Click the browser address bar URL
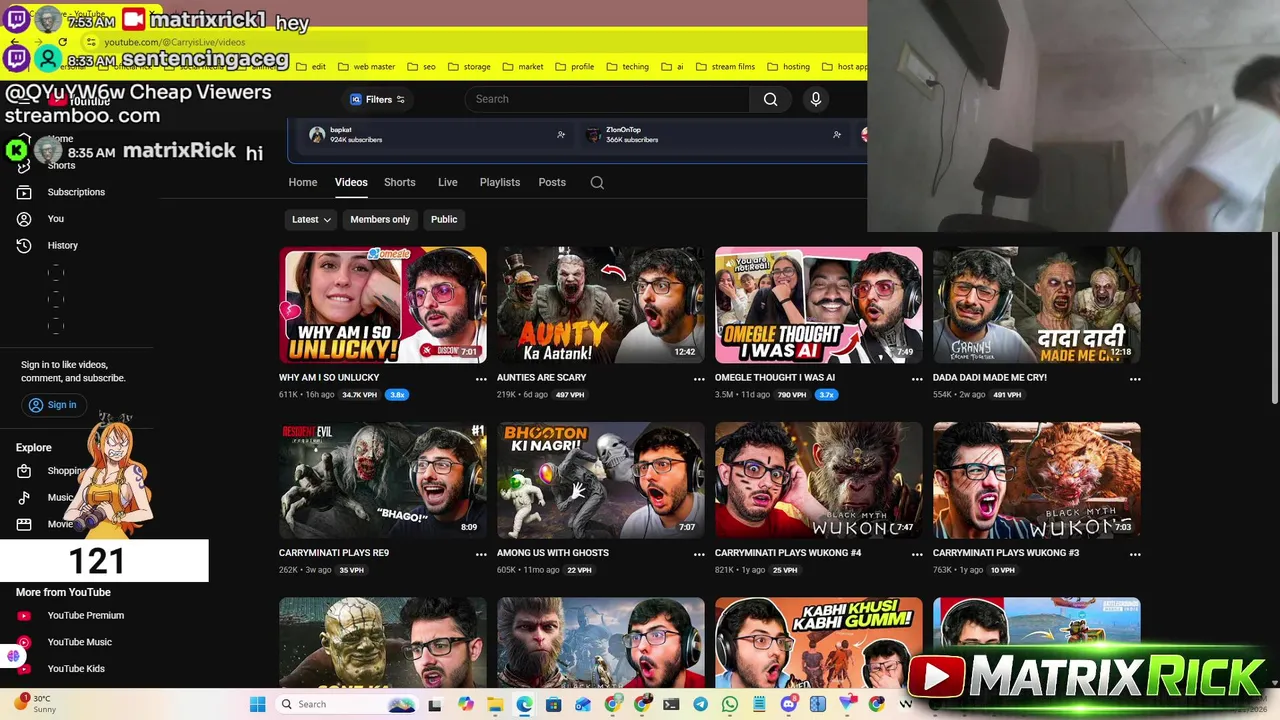Viewport: 1280px width, 720px height. [175, 42]
